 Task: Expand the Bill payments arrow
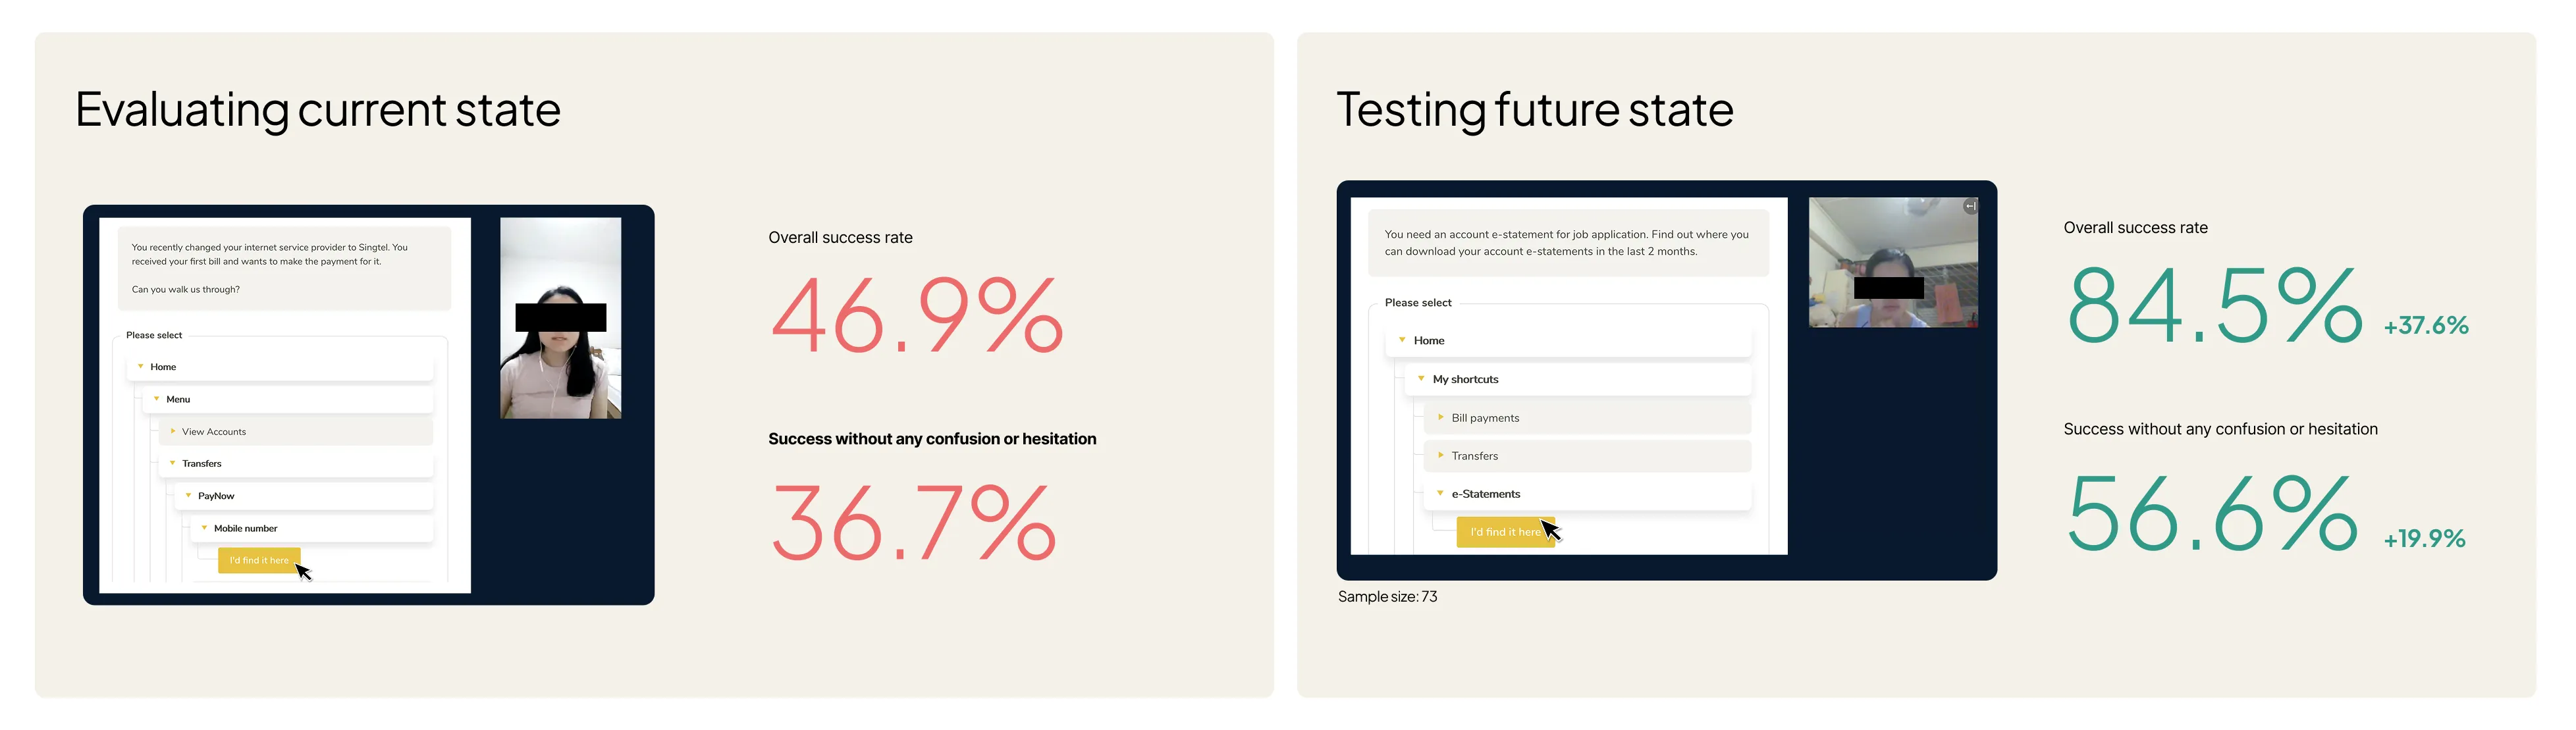1440,417
